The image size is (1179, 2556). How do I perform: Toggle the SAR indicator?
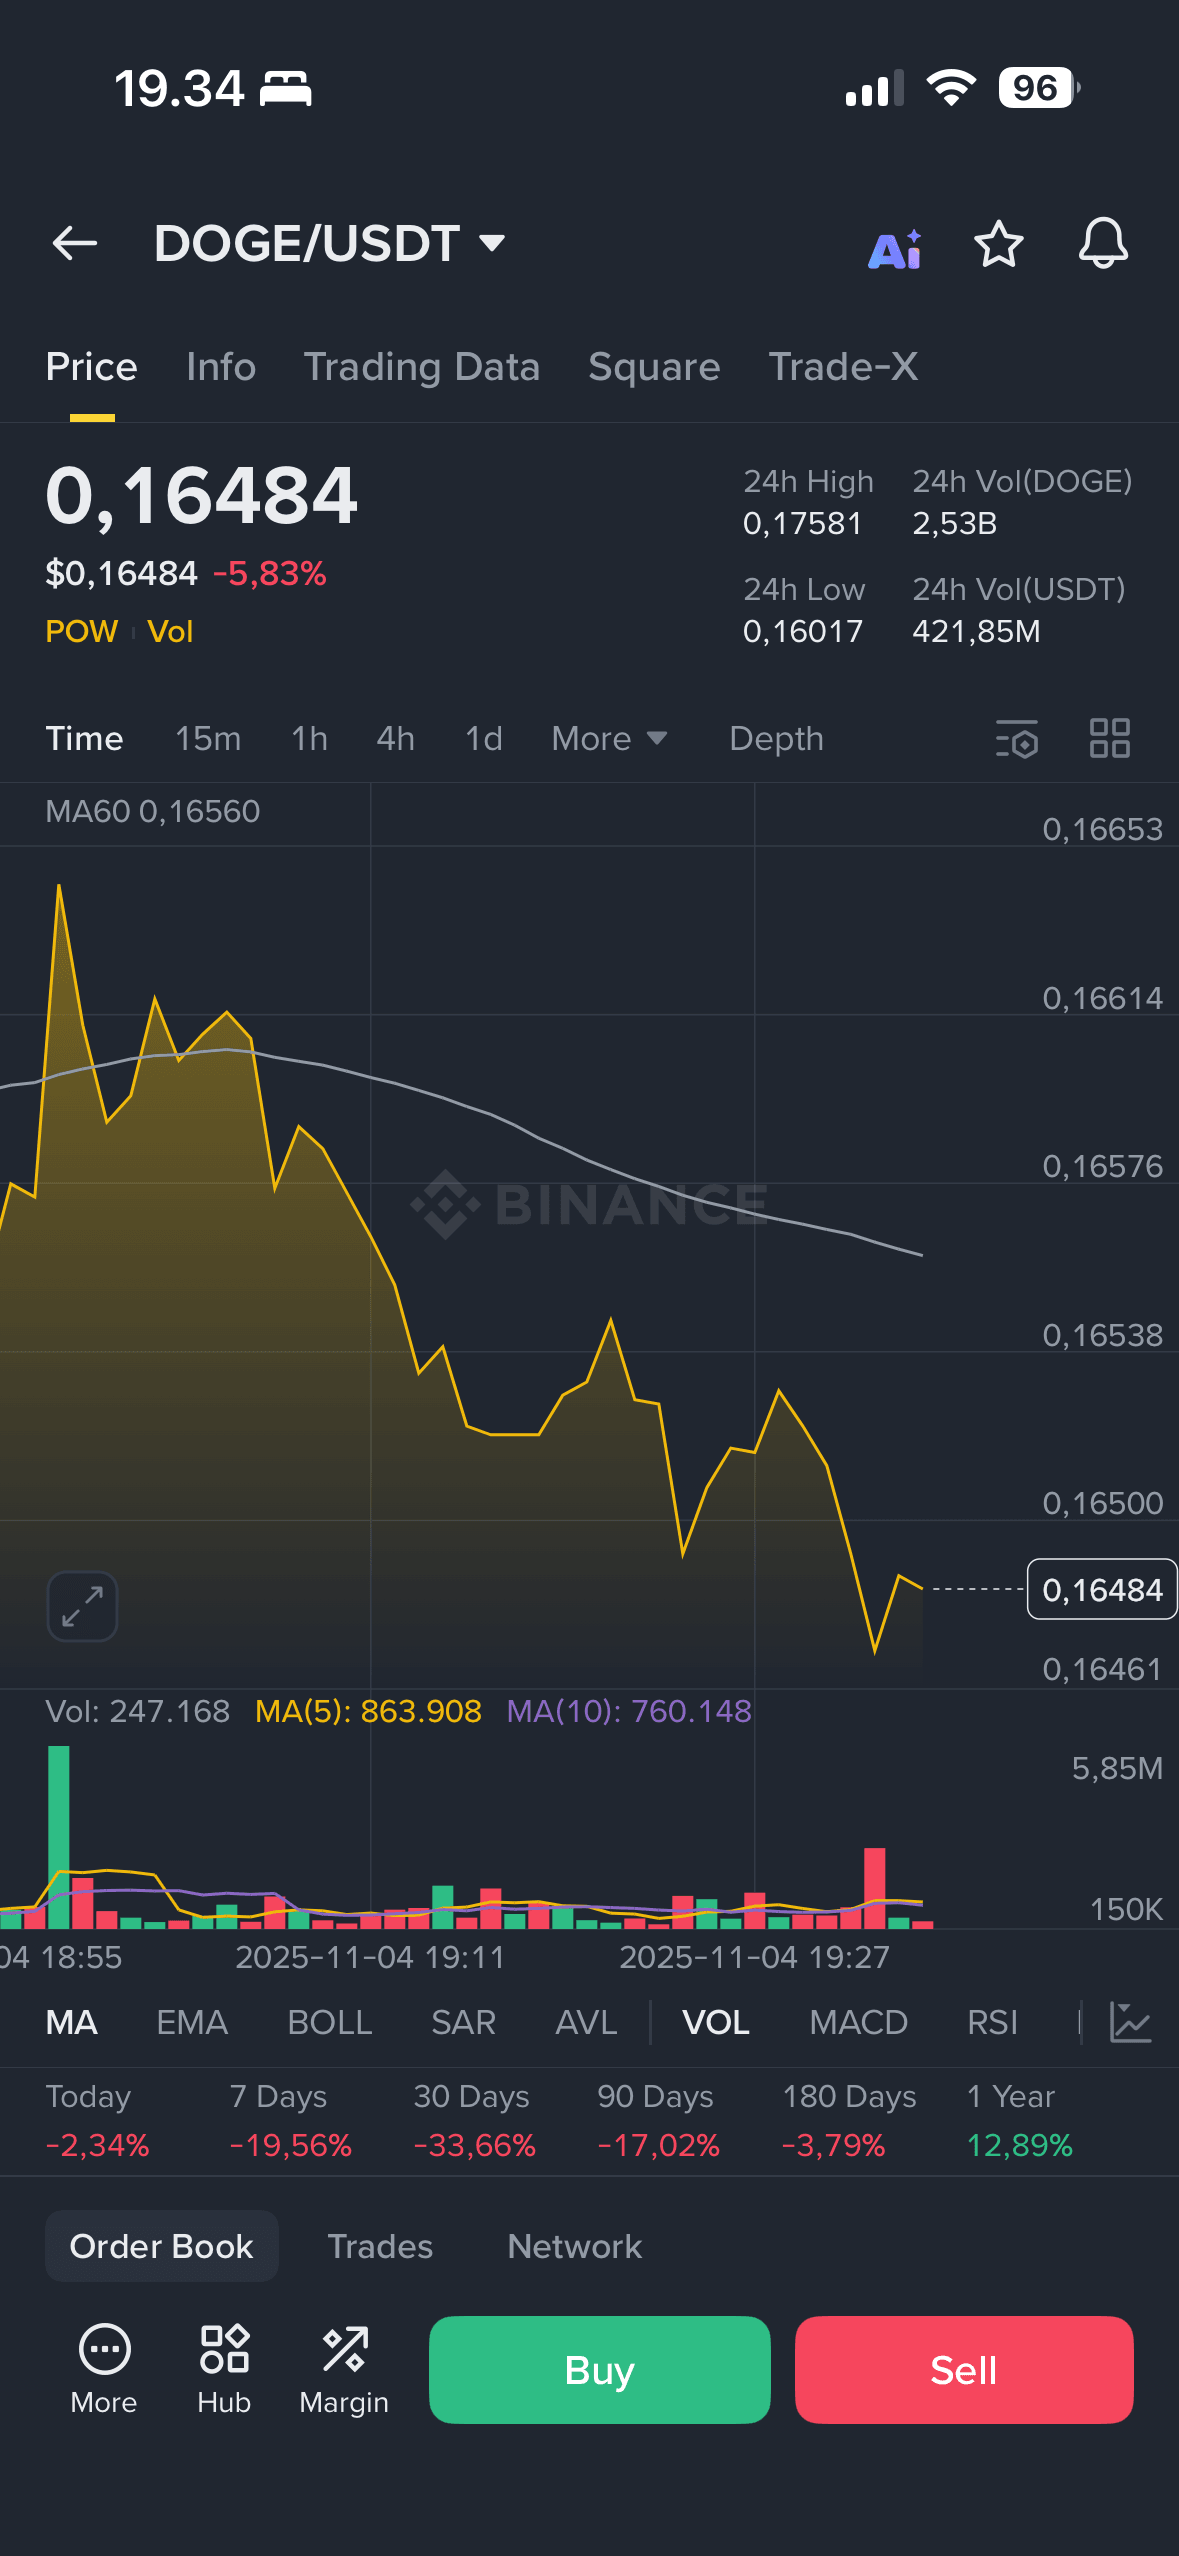coord(464,2022)
